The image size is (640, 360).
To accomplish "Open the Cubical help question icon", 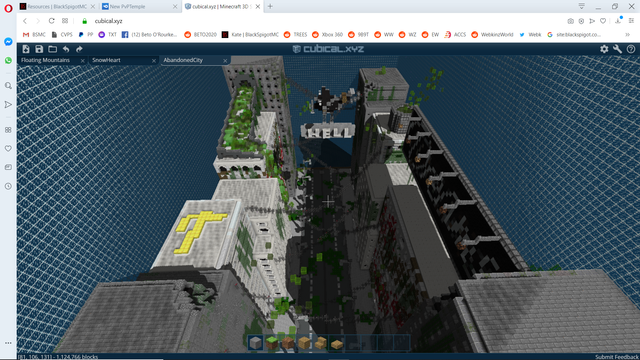I will point(631,49).
